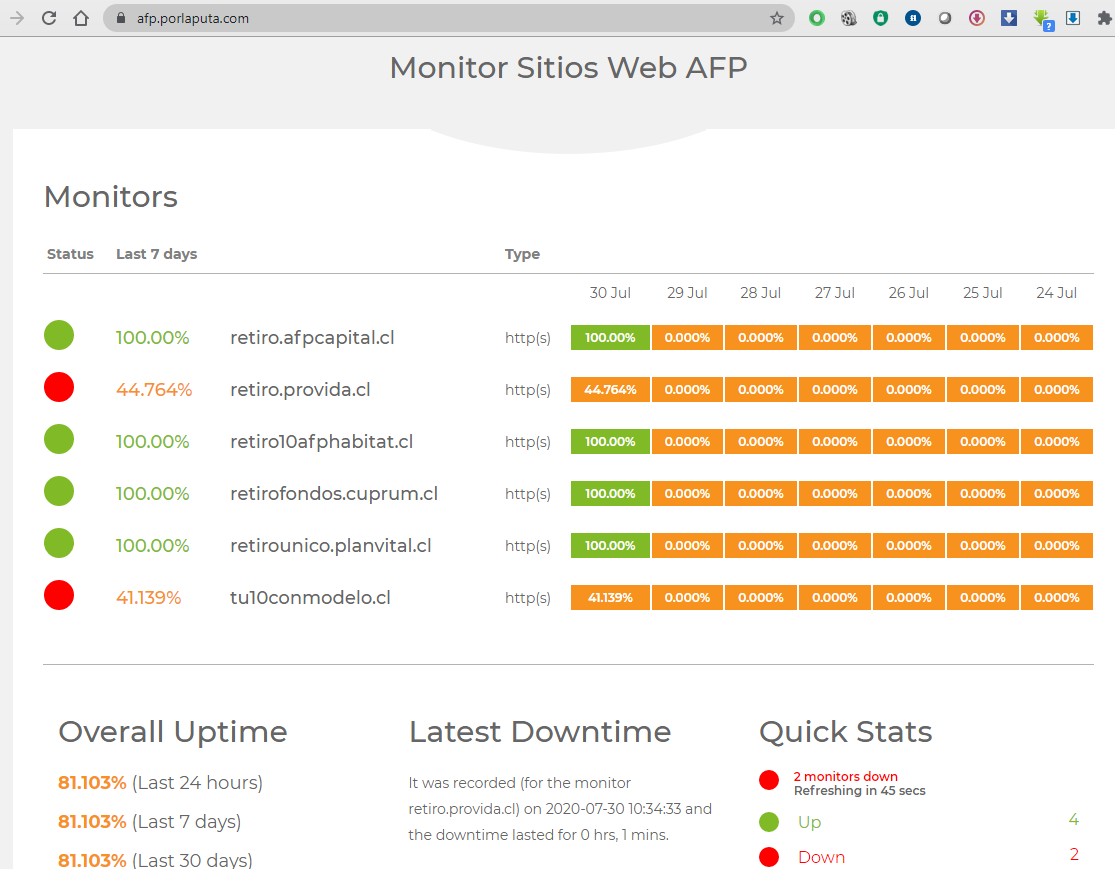Click the 'Last 7 days' column header

point(156,254)
